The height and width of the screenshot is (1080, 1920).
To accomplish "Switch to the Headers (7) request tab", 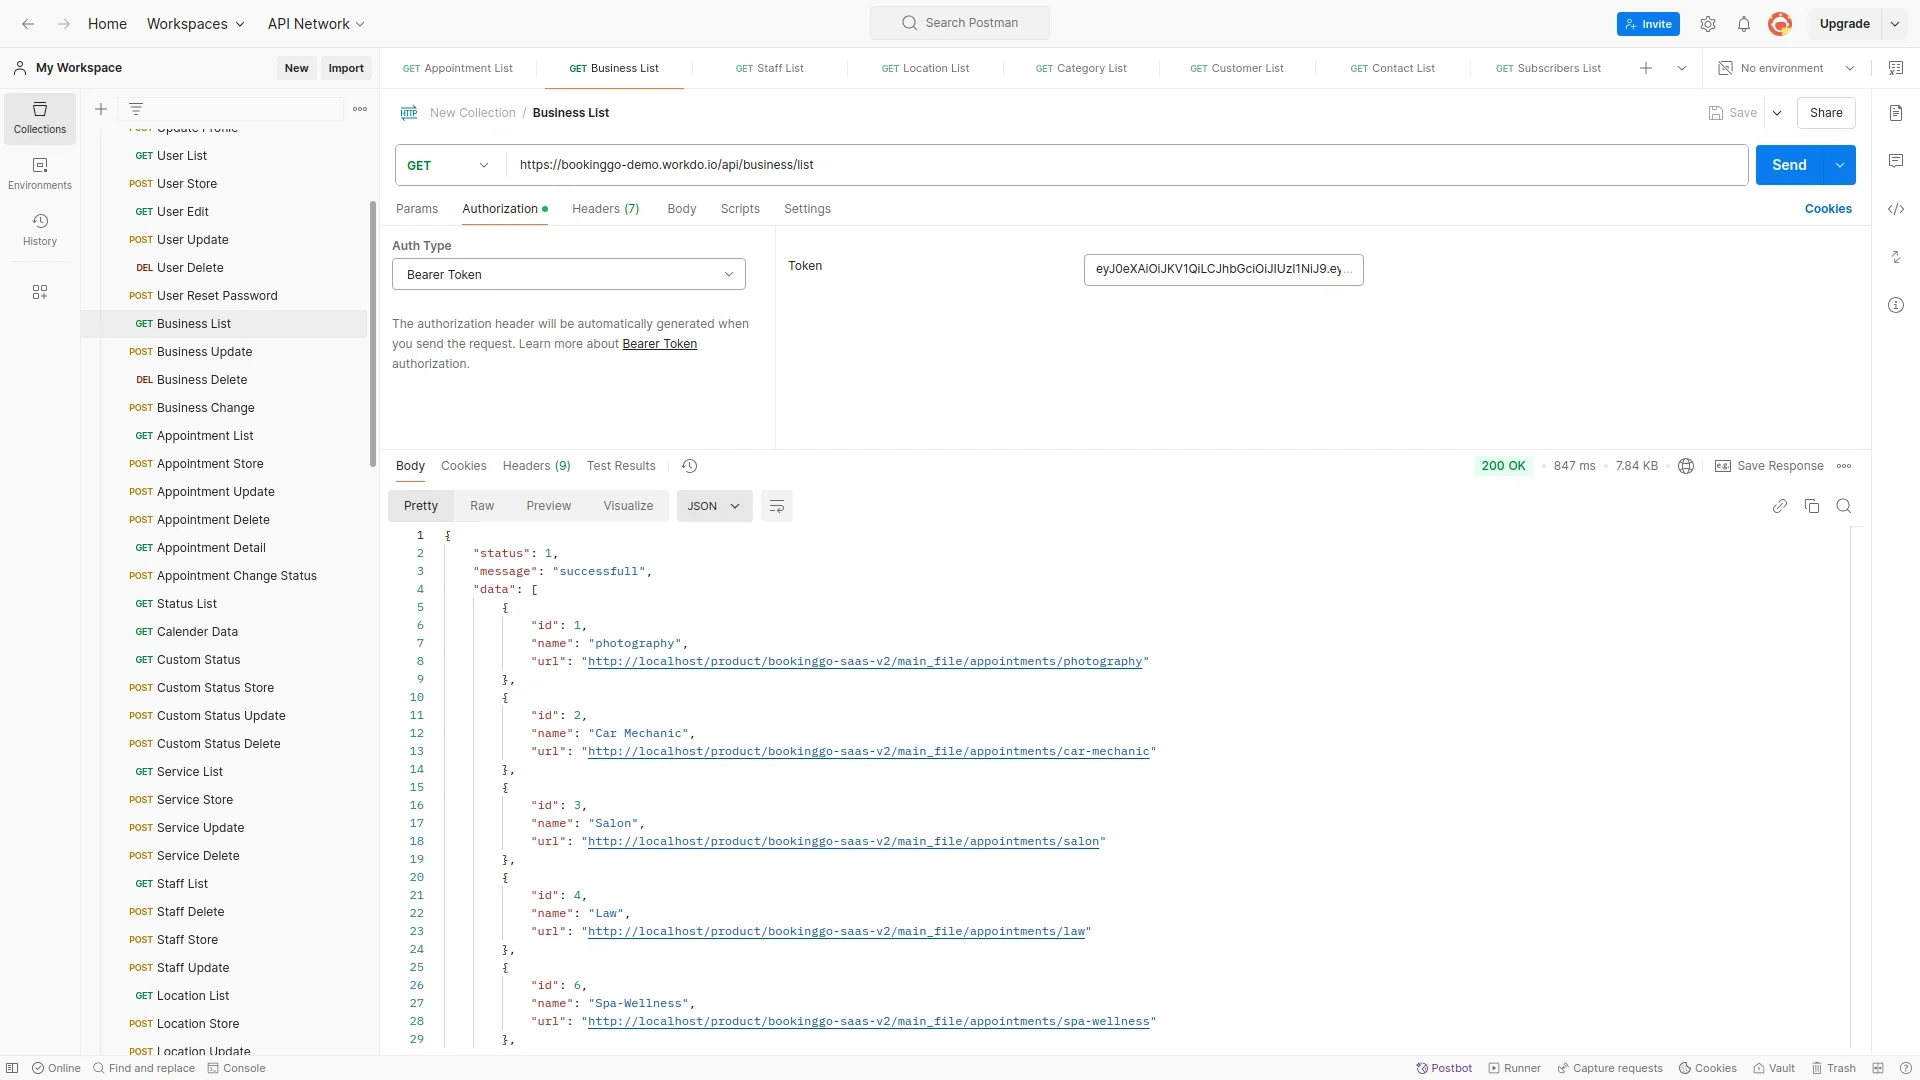I will [605, 209].
